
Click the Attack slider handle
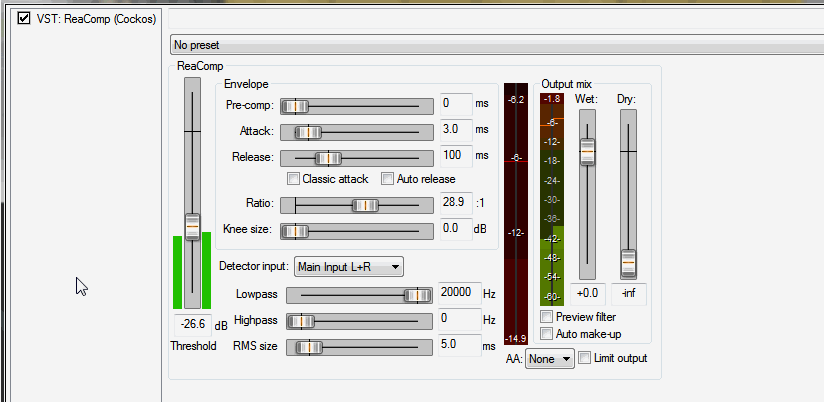[x=308, y=132]
